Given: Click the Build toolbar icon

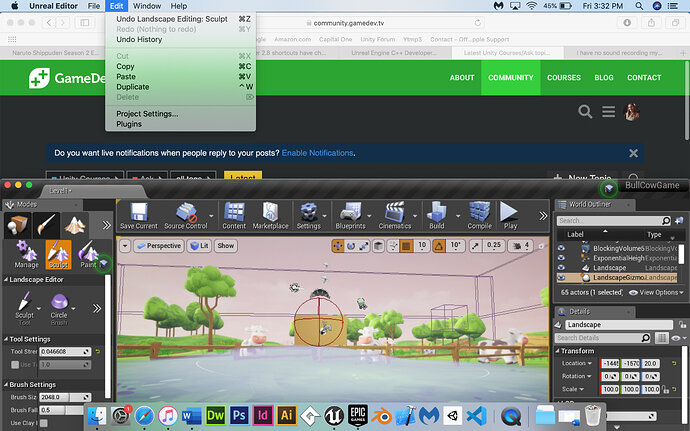Looking at the screenshot, I should 437,216.
